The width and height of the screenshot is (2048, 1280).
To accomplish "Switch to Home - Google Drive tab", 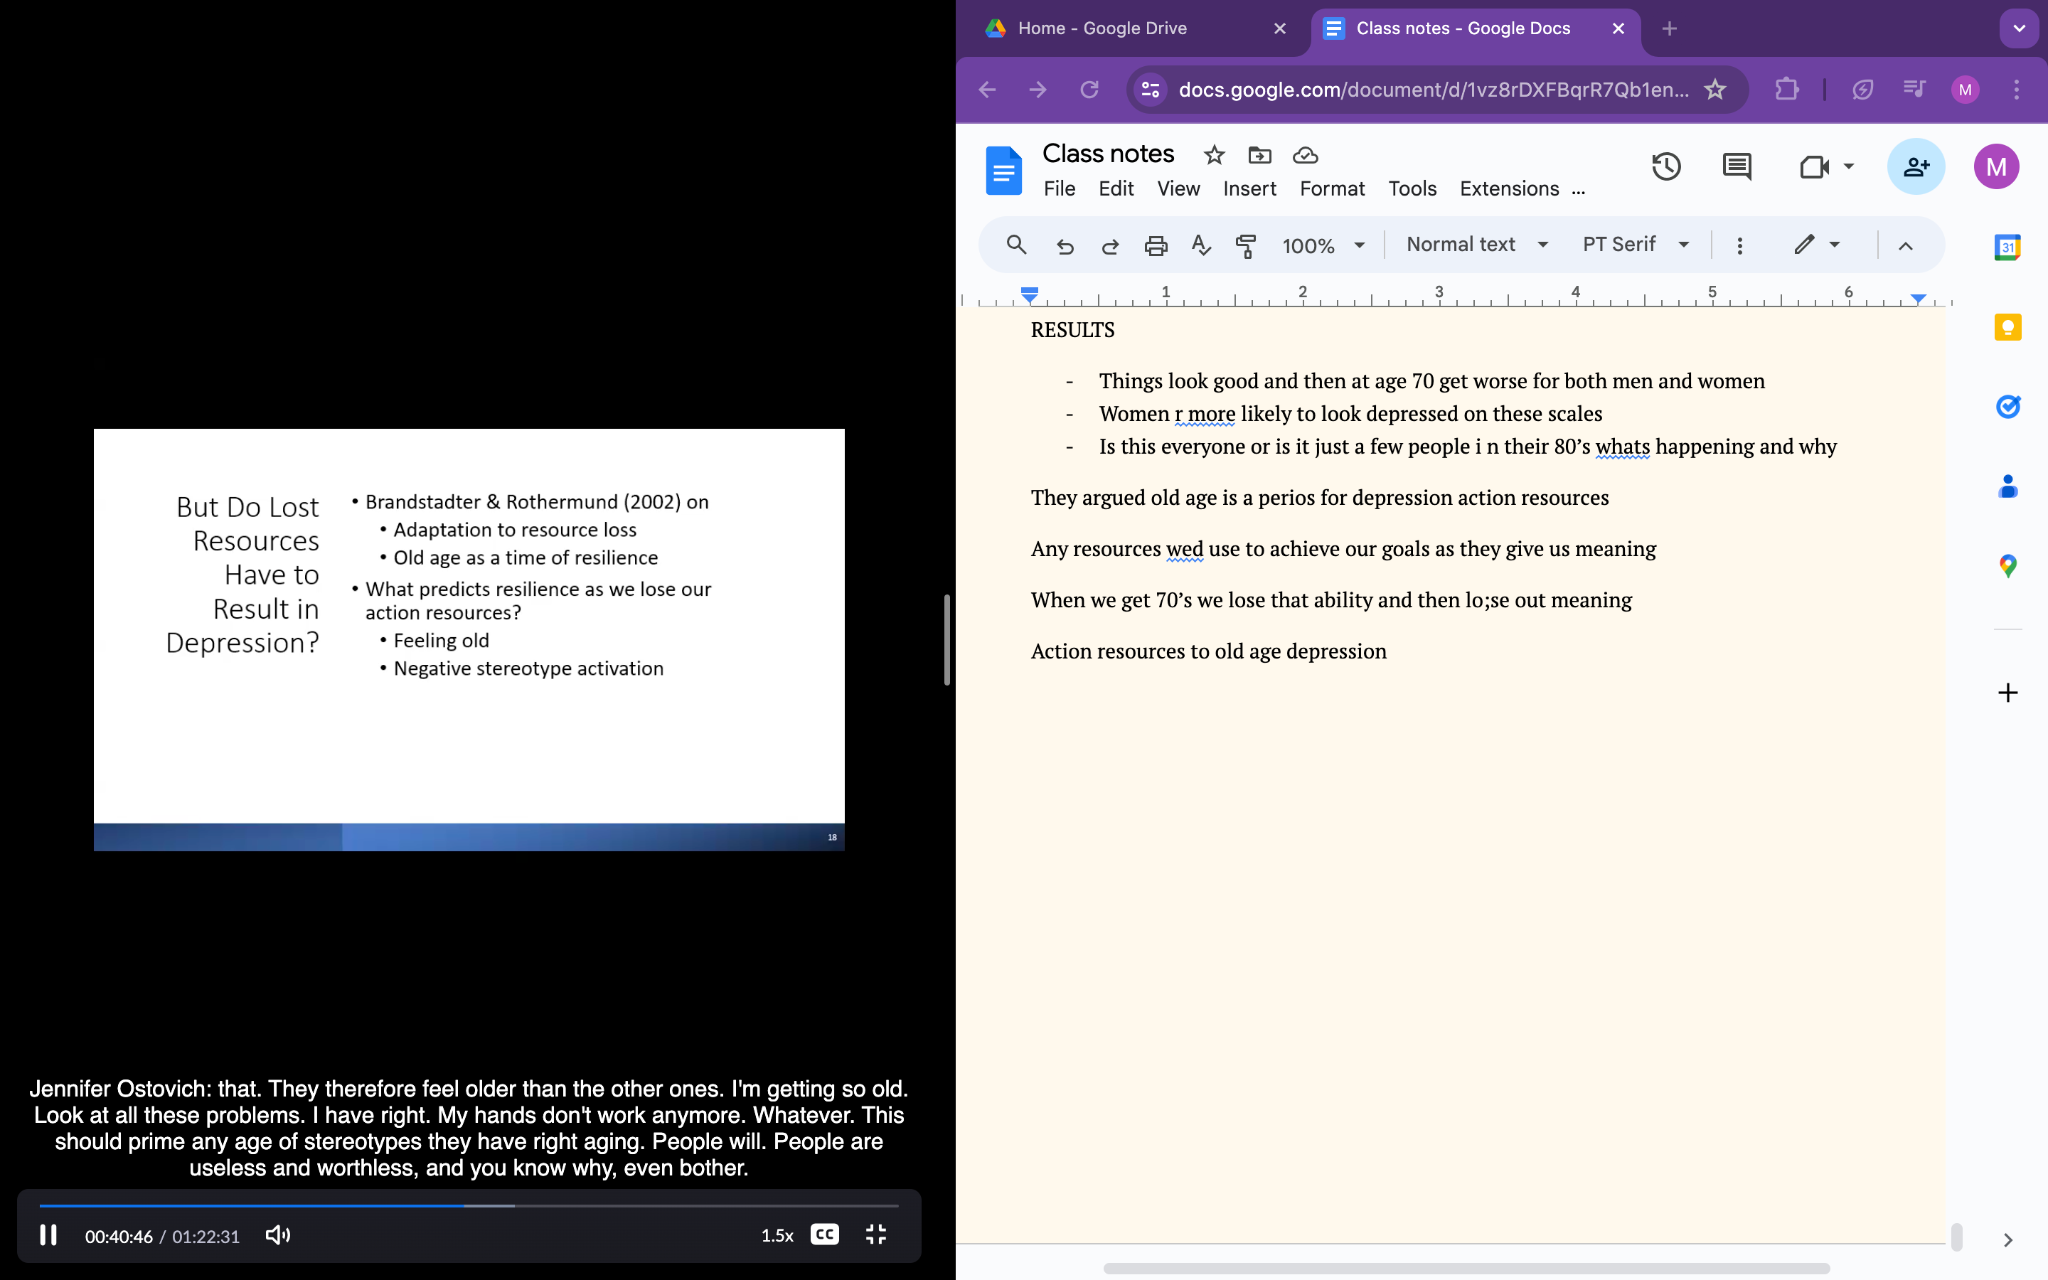I will (1101, 28).
